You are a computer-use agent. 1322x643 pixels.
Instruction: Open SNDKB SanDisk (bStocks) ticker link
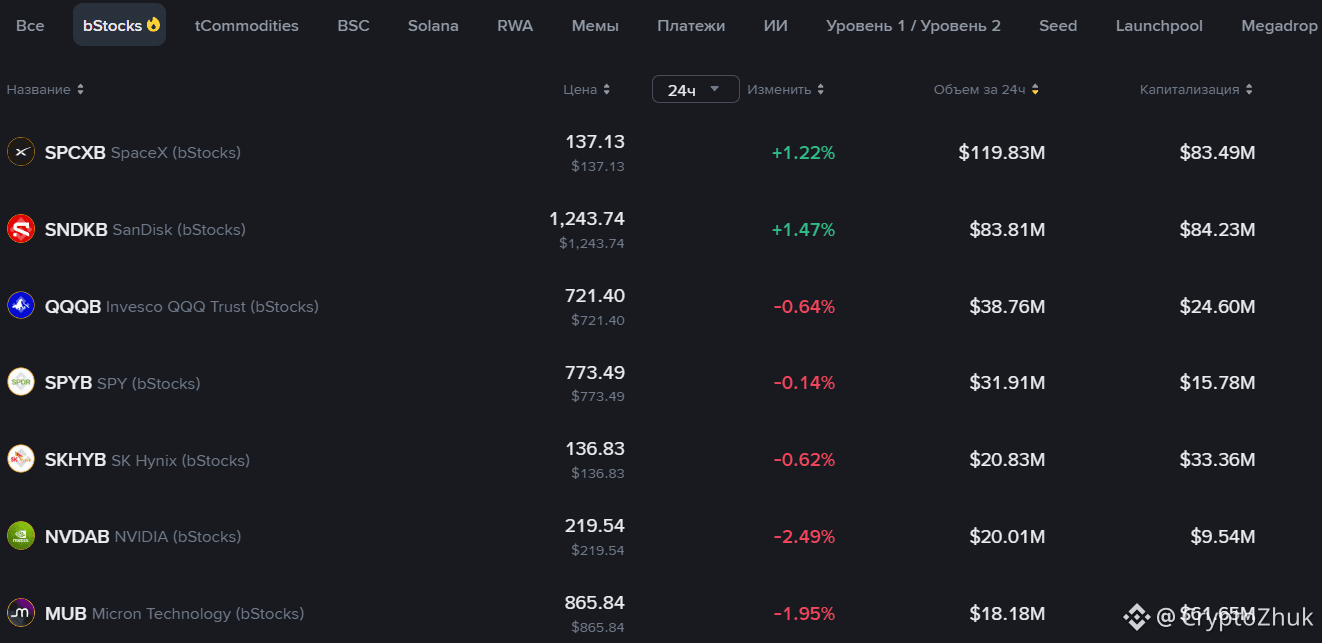[145, 230]
